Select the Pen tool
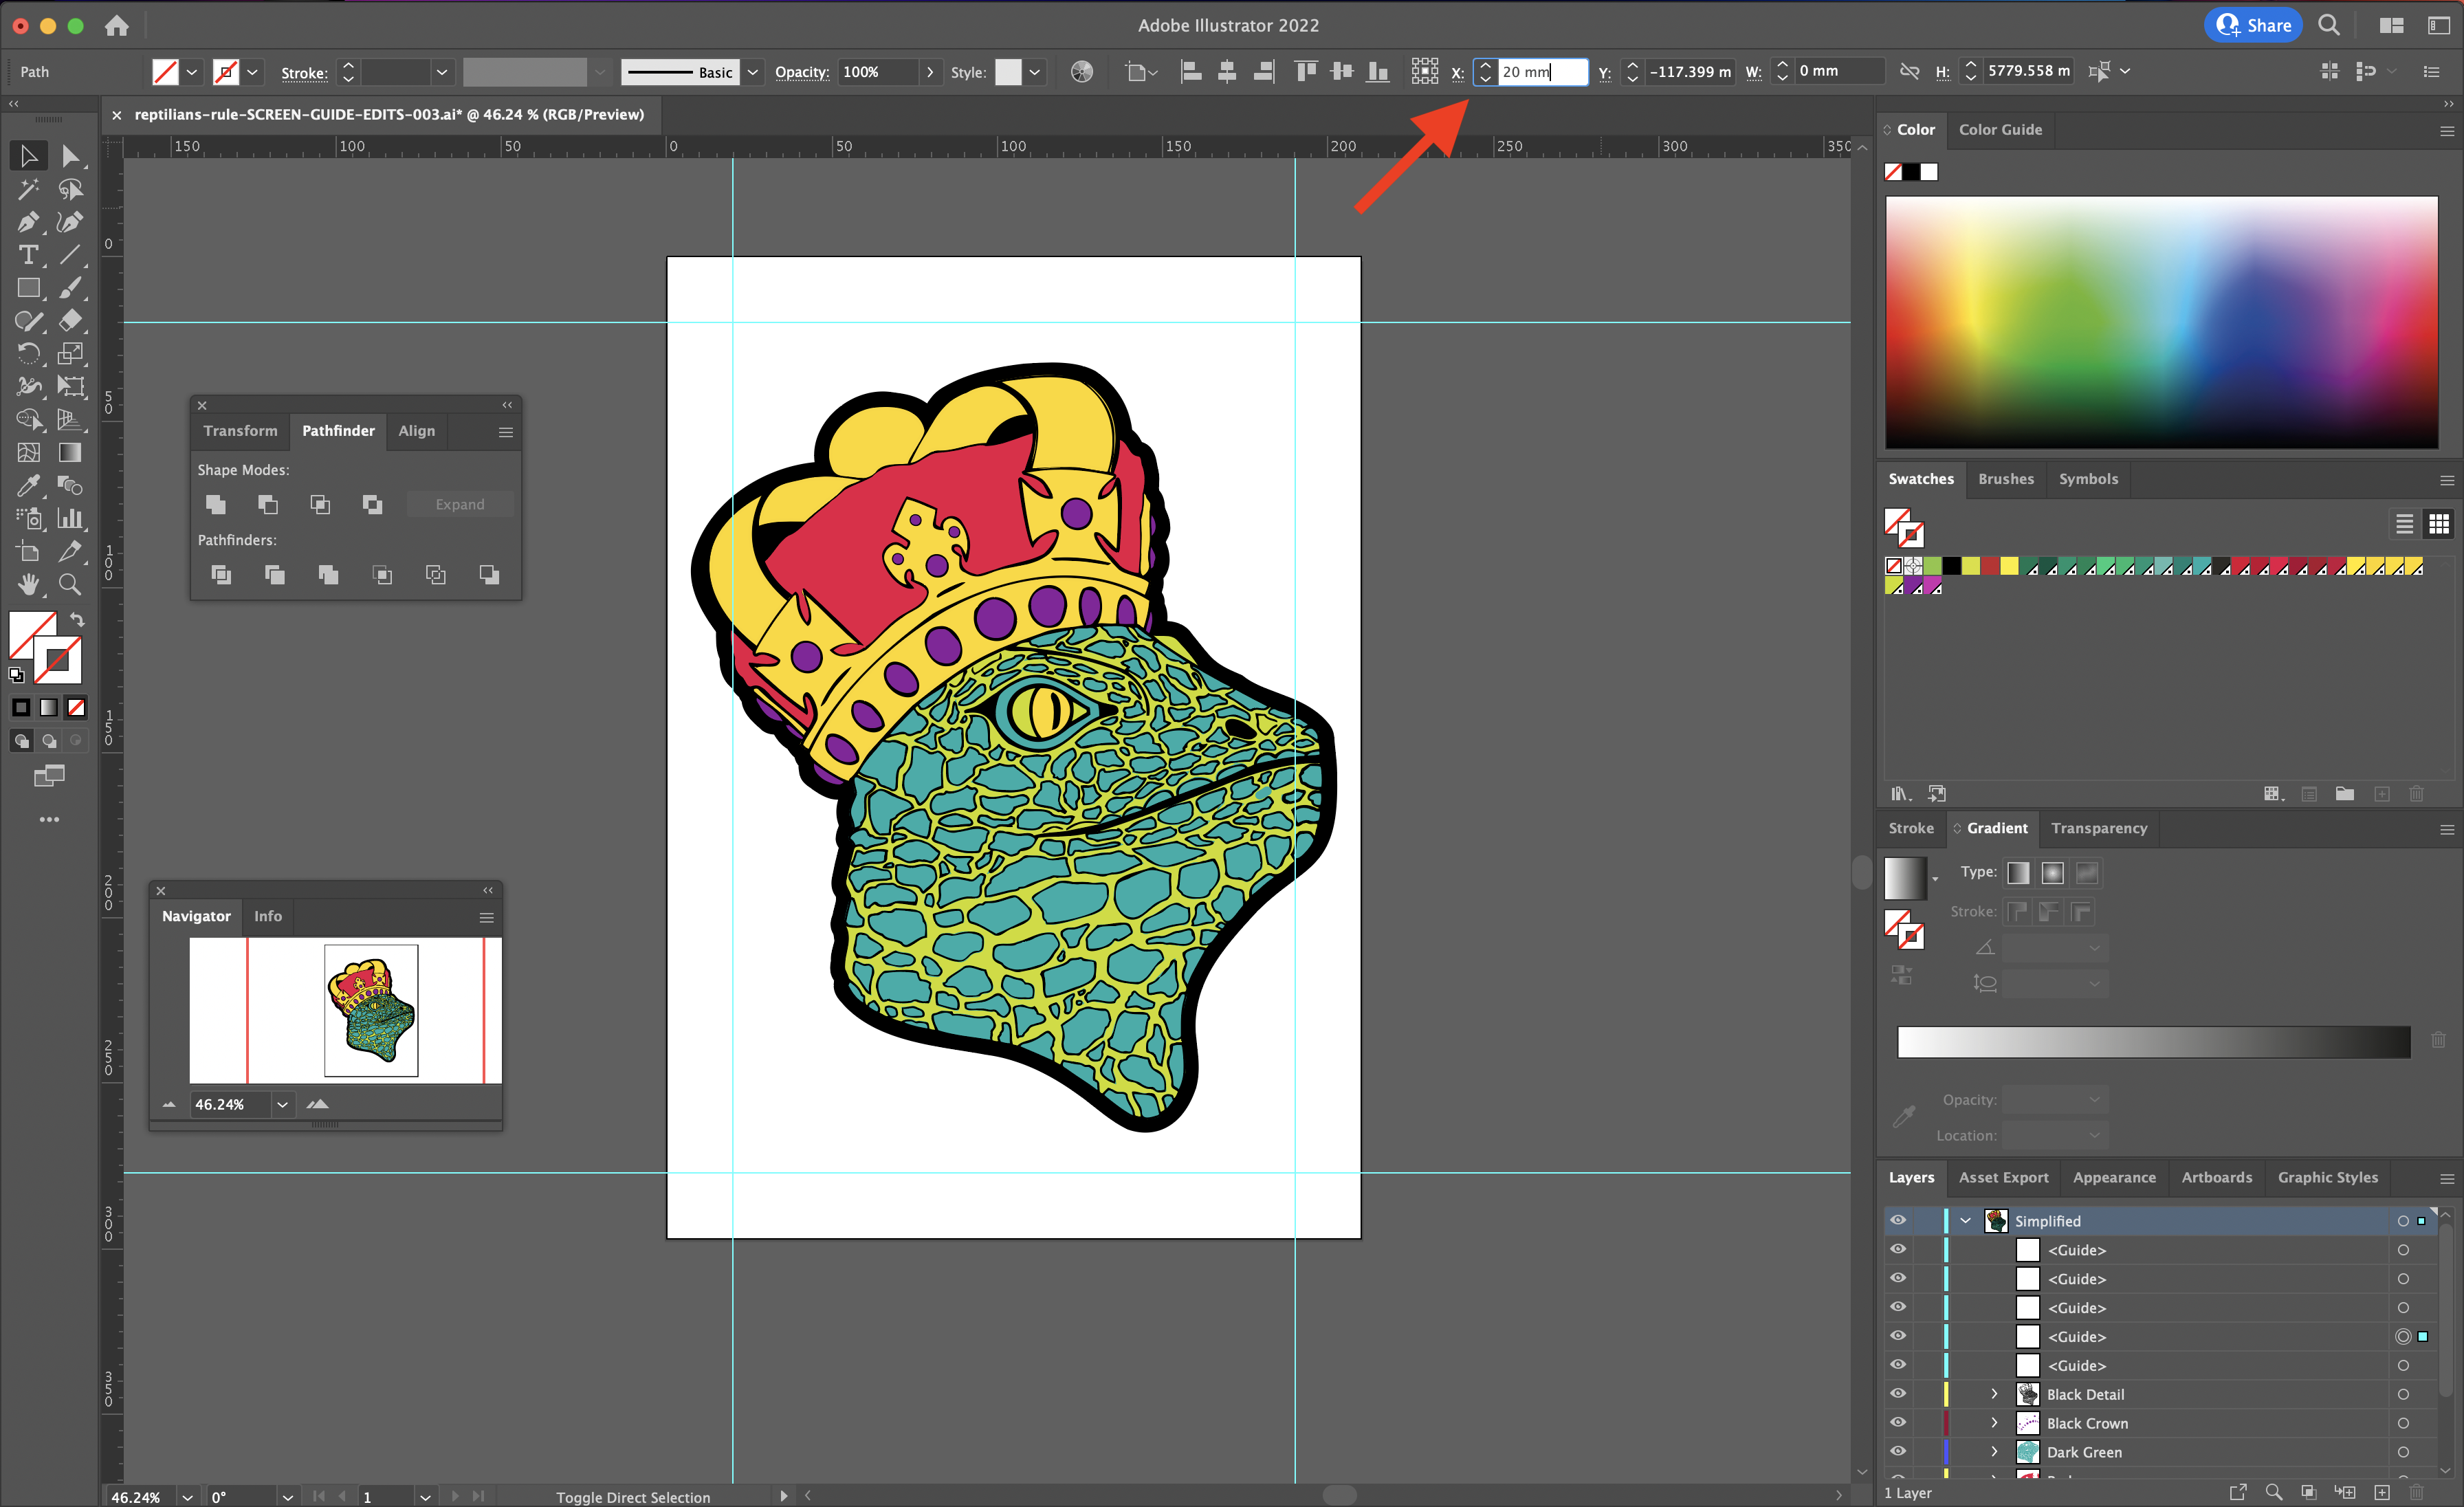The image size is (2464, 1507). [x=28, y=222]
